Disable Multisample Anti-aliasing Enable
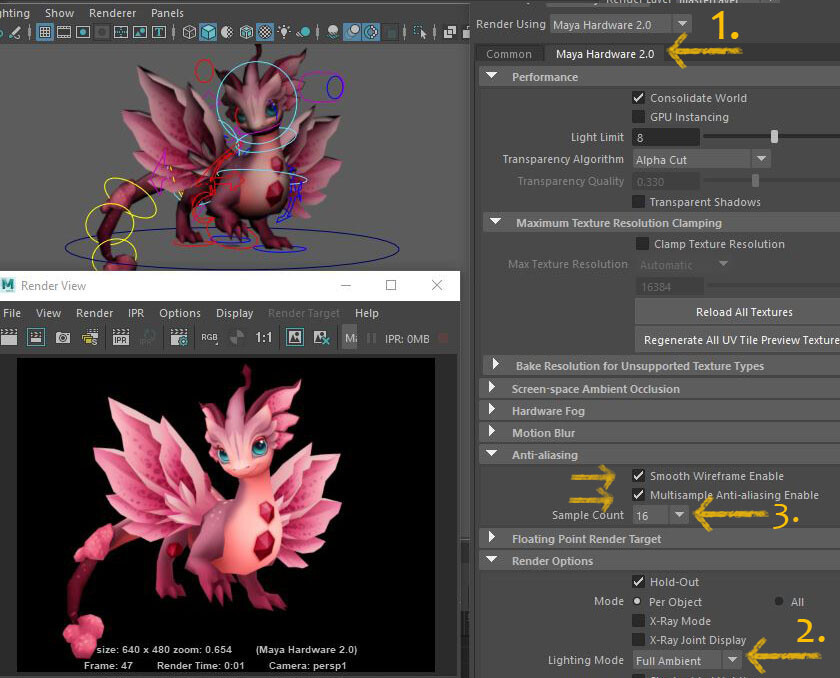Image resolution: width=840 pixels, height=678 pixels. (637, 495)
